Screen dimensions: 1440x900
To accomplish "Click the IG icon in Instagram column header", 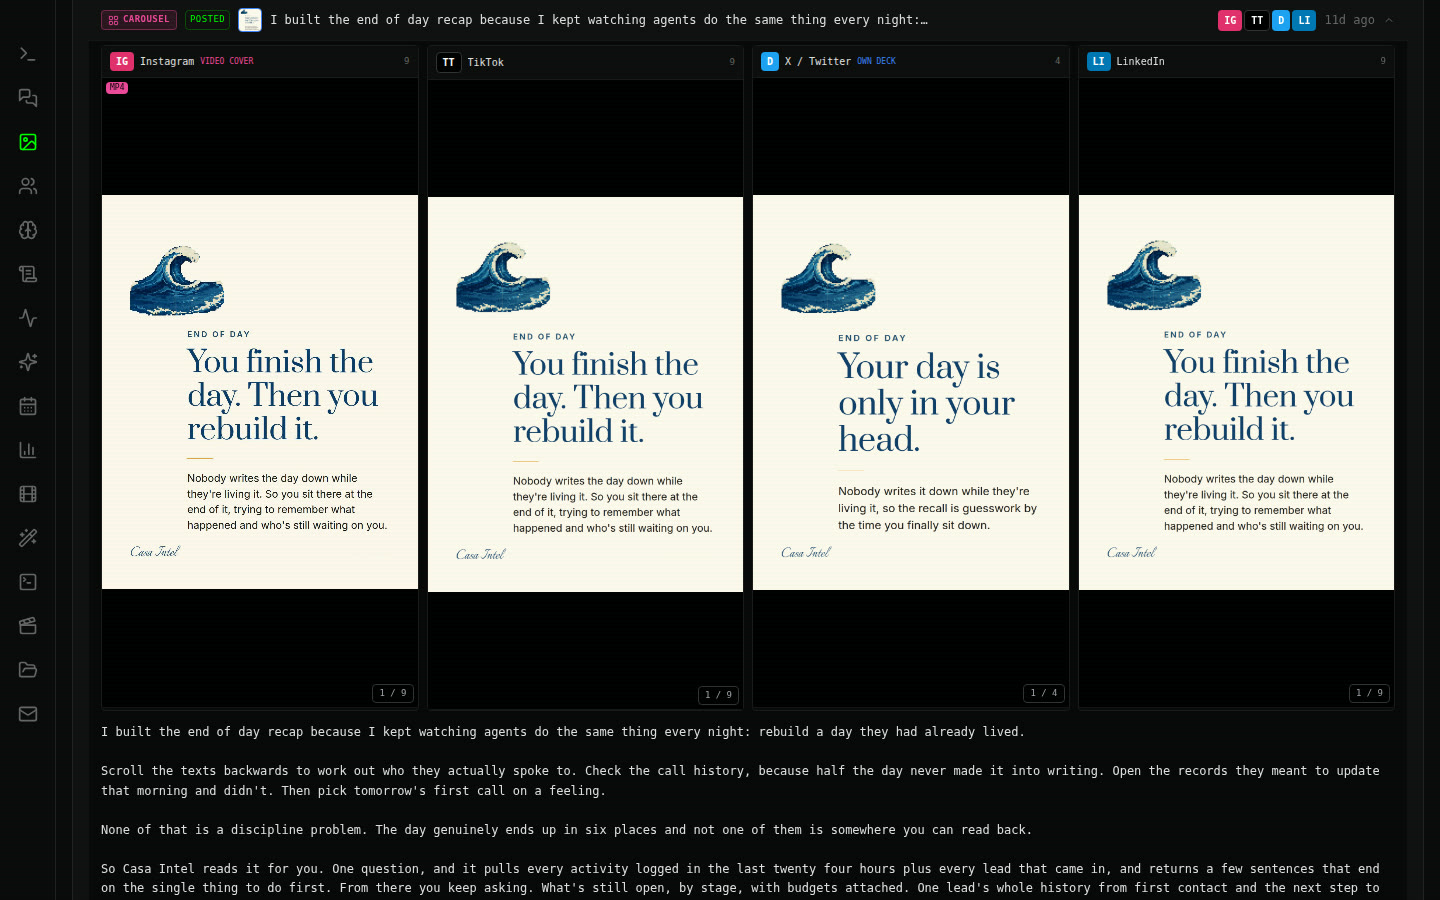I will [x=122, y=61].
